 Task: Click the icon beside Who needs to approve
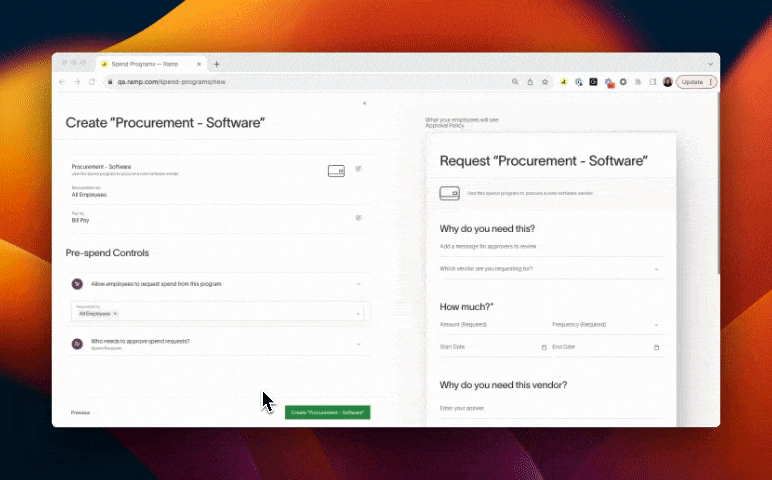77,344
